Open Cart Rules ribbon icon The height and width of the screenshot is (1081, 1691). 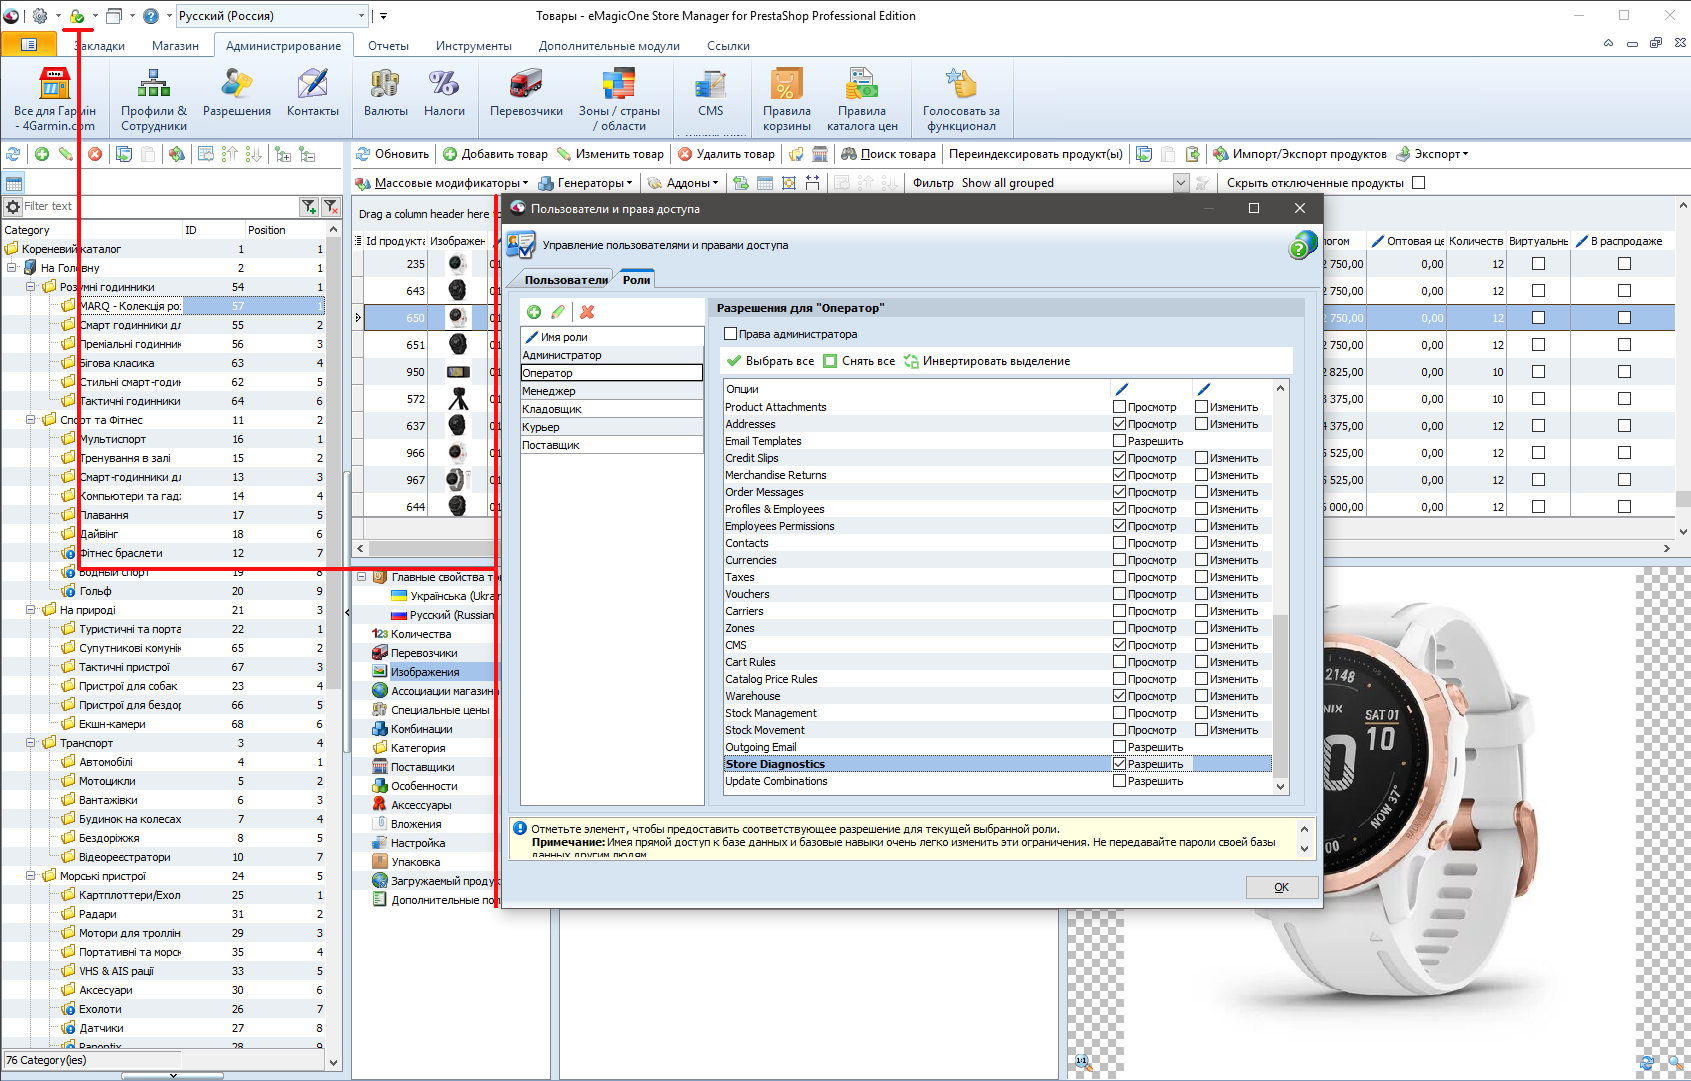786,99
